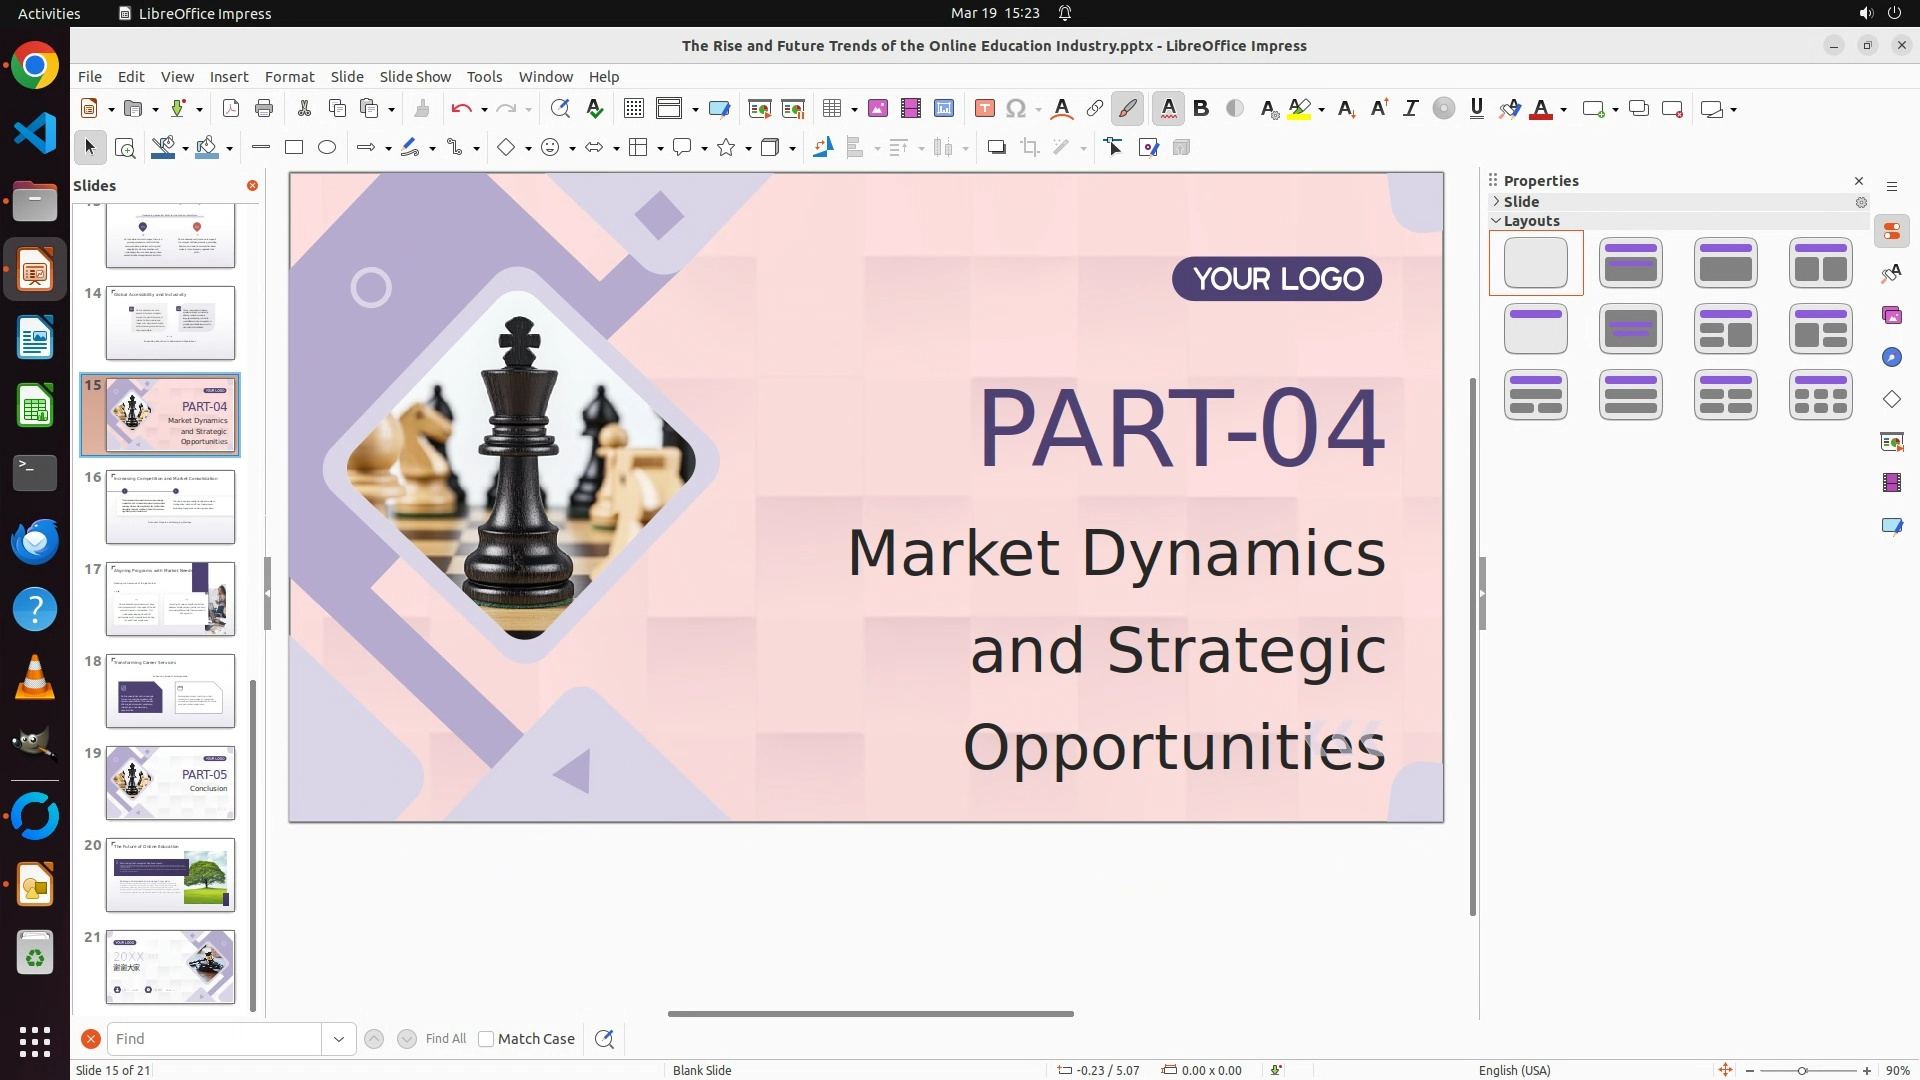Click the Find All button
The height and width of the screenshot is (1080, 1920).
(x=446, y=1039)
